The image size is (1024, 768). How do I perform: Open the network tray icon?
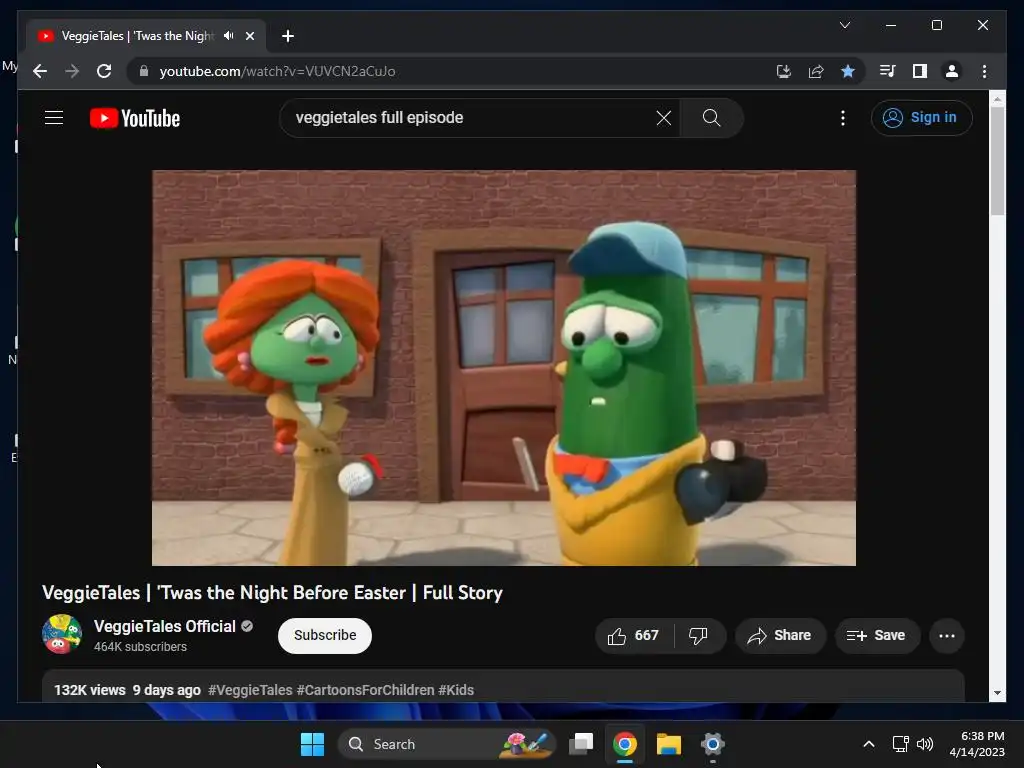click(901, 744)
